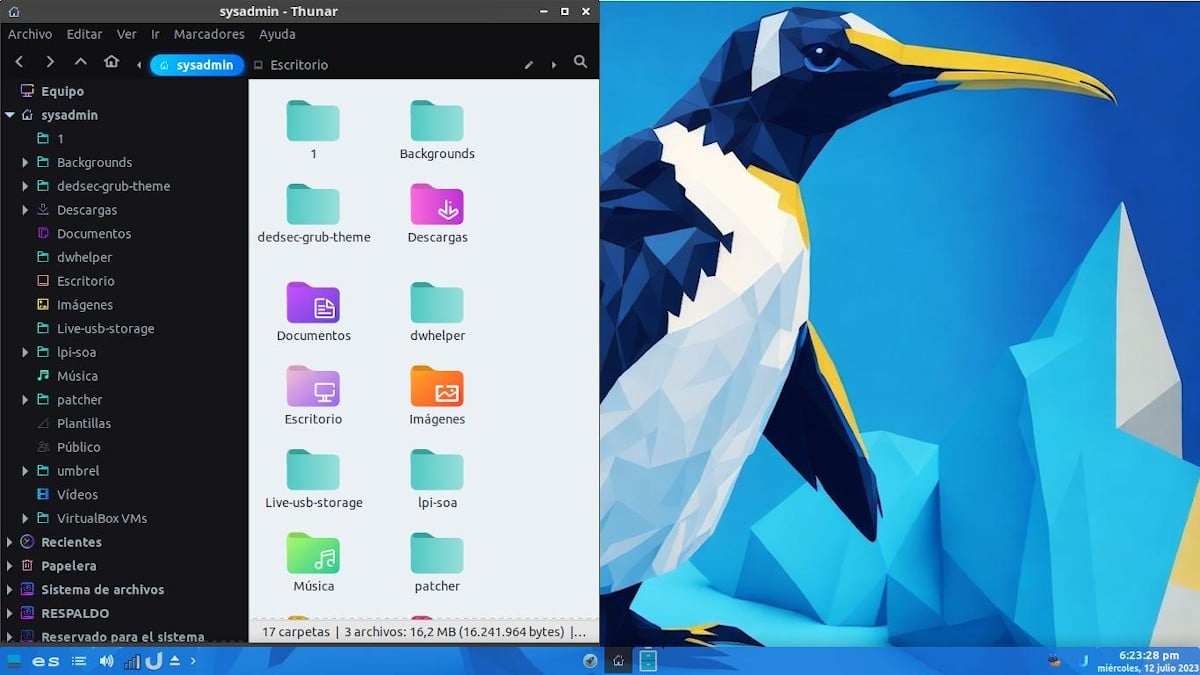Select Recientes in the side pane
This screenshot has width=1200, height=675.
coord(71,542)
